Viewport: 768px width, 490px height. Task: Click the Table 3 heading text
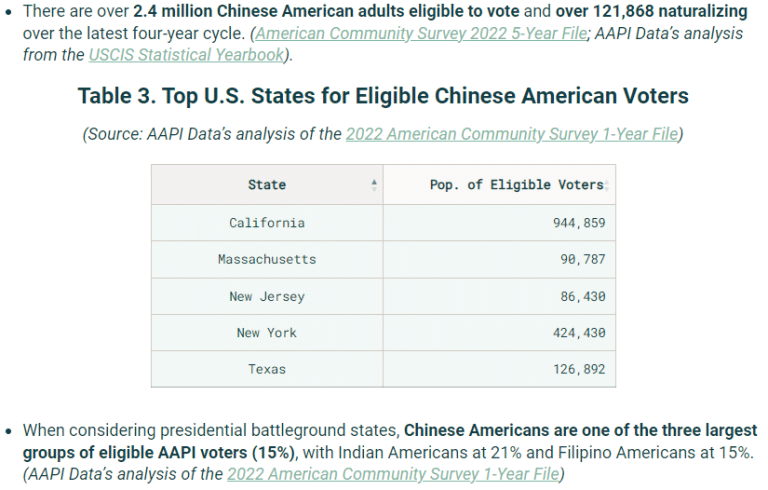point(384,96)
